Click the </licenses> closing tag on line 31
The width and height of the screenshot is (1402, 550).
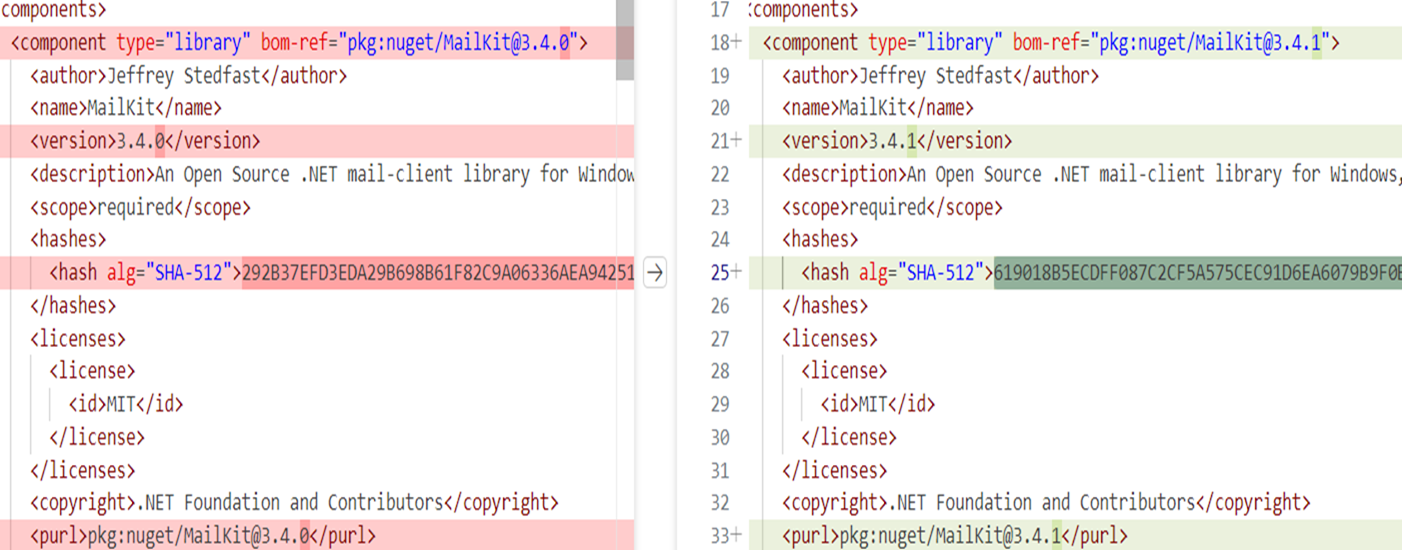[x=834, y=469]
